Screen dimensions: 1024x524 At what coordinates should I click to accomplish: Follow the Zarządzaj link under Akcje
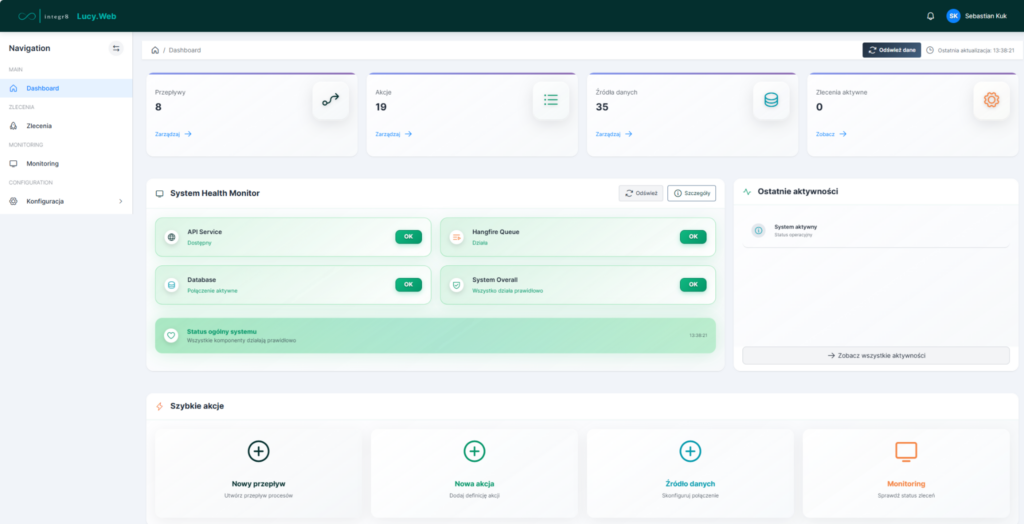click(394, 134)
